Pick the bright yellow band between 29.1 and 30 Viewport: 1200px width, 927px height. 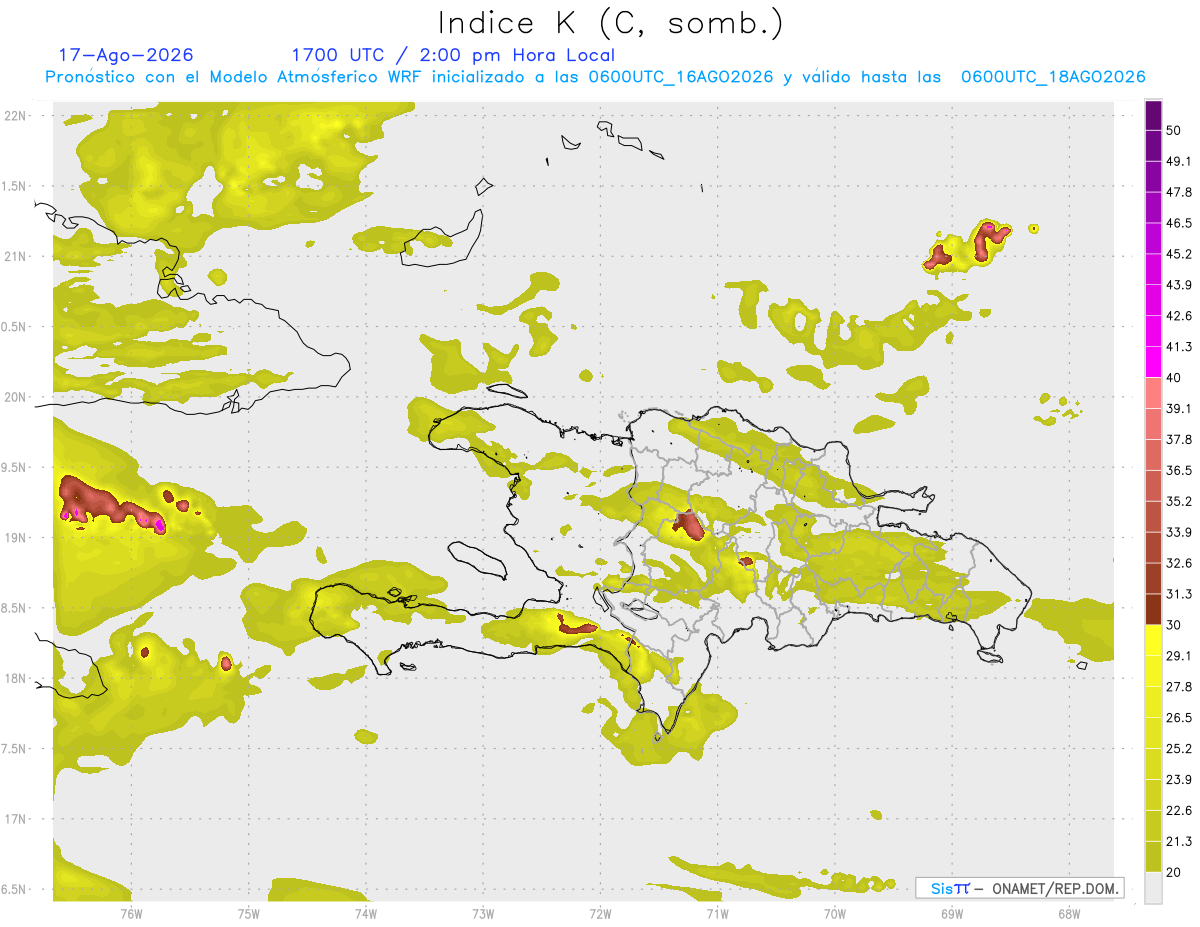(1153, 641)
